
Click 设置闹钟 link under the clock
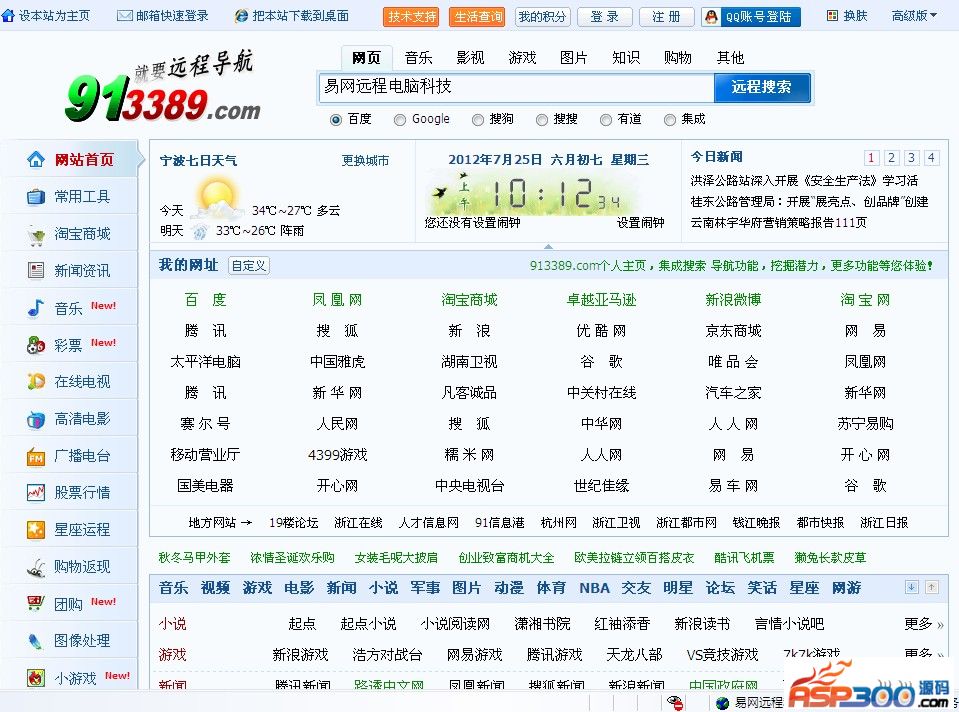pos(640,223)
